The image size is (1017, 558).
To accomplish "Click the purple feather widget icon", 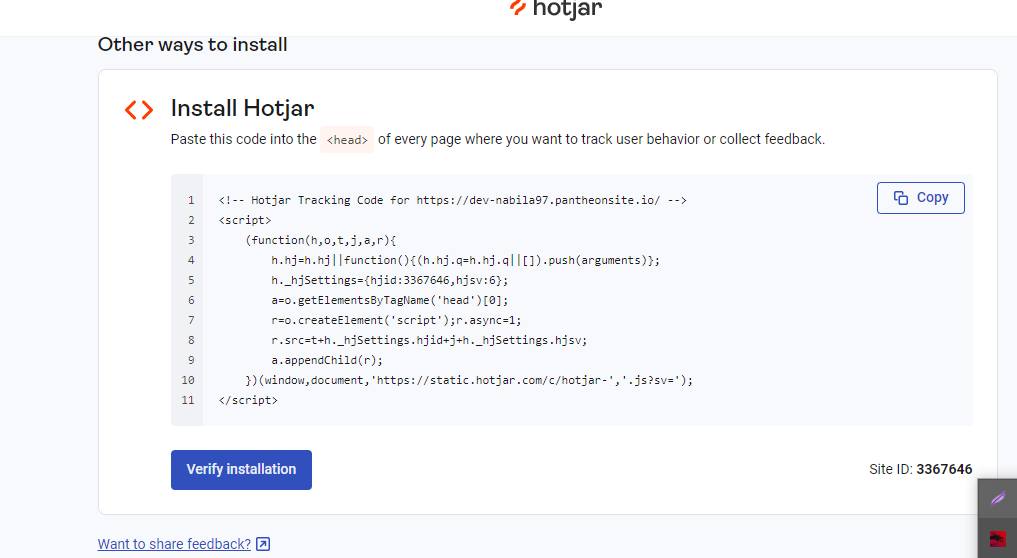I will tap(998, 498).
